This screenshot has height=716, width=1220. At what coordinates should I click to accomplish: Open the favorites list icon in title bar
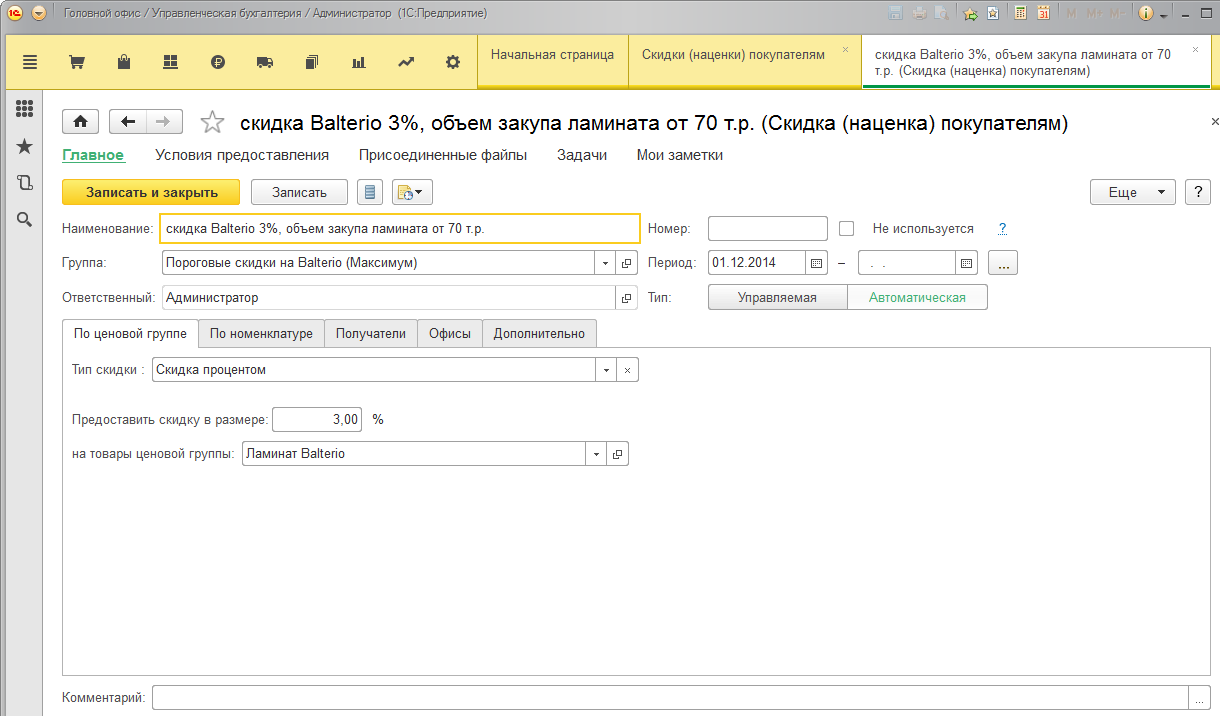pyautogui.click(x=992, y=13)
